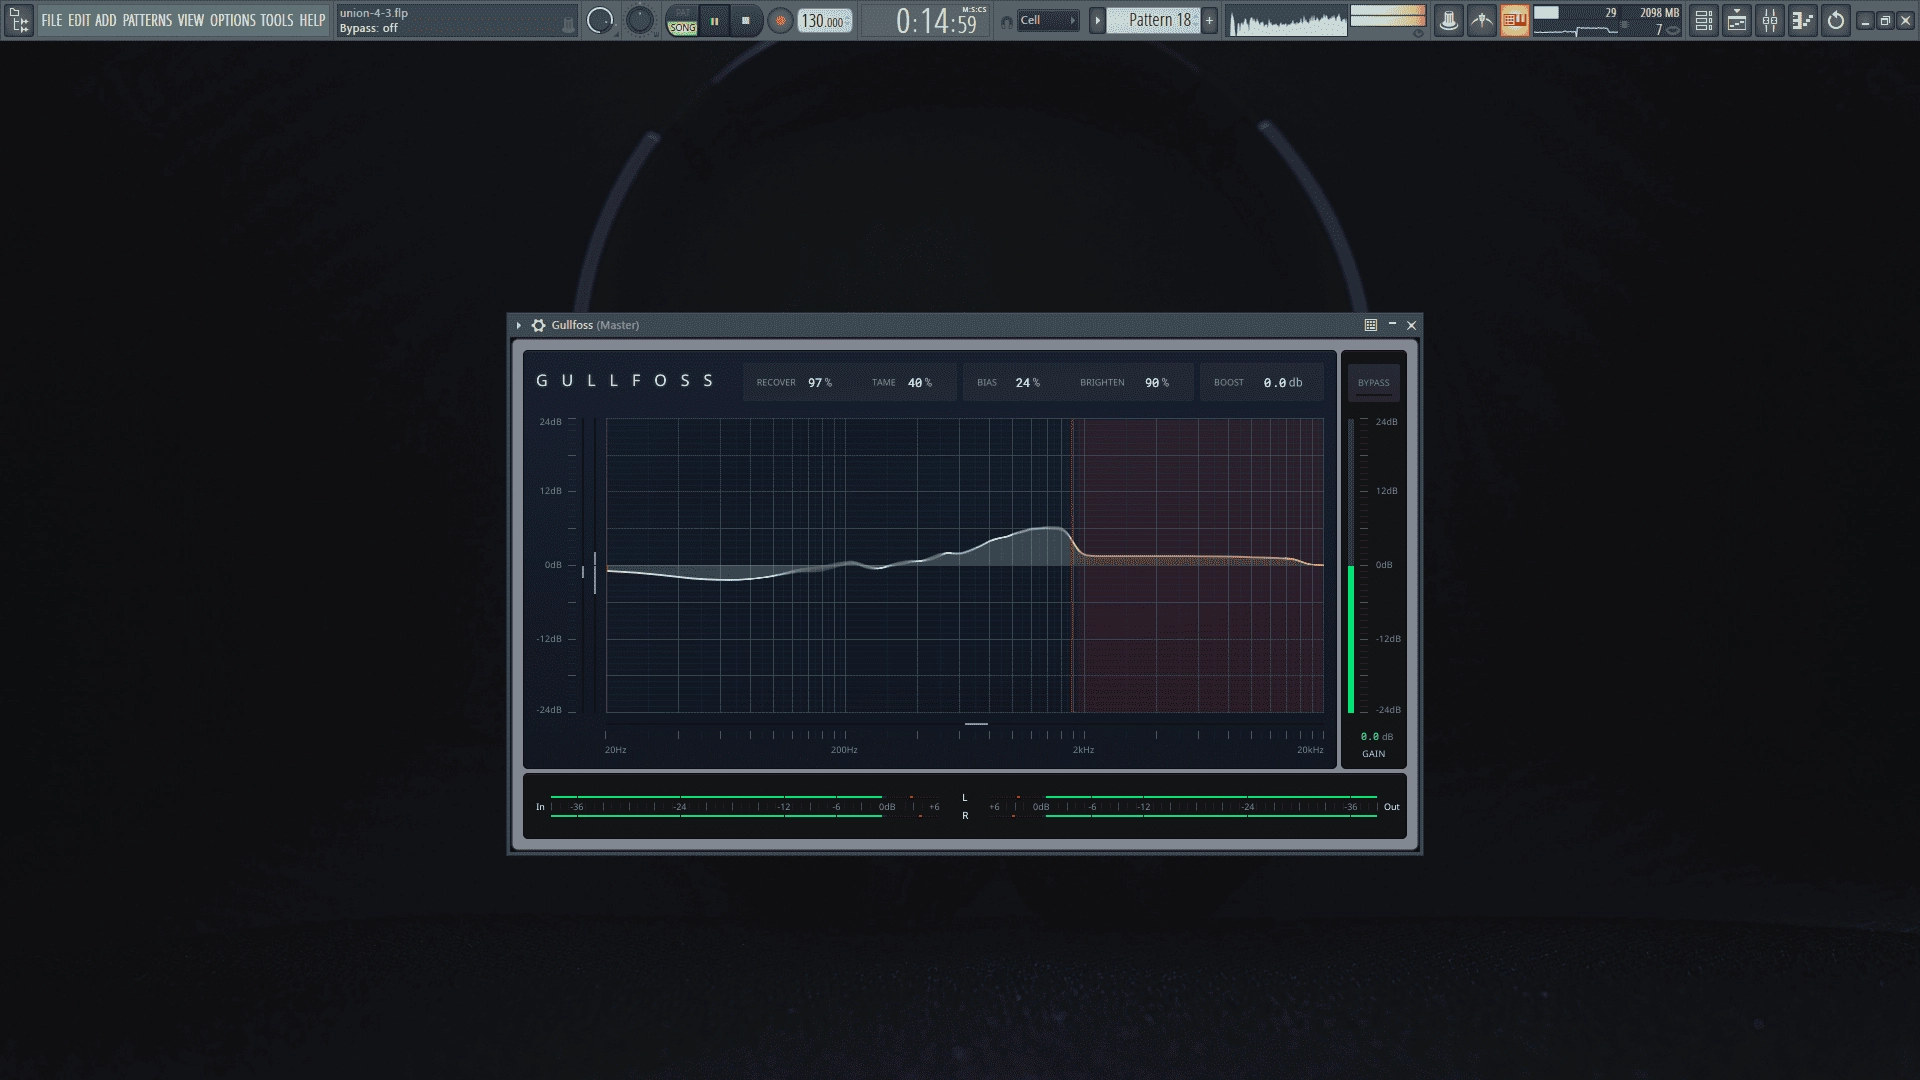Screen dimensions: 1920x1080
Task: Minimize the Gullfoss plugin window
Action: [x=1392, y=325]
